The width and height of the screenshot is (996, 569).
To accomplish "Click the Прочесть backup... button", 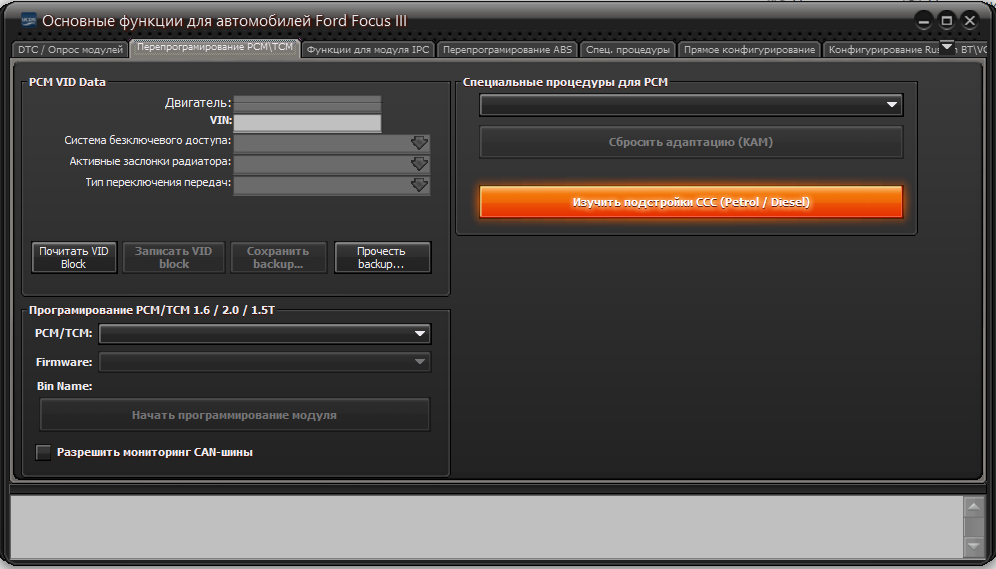I will [382, 258].
